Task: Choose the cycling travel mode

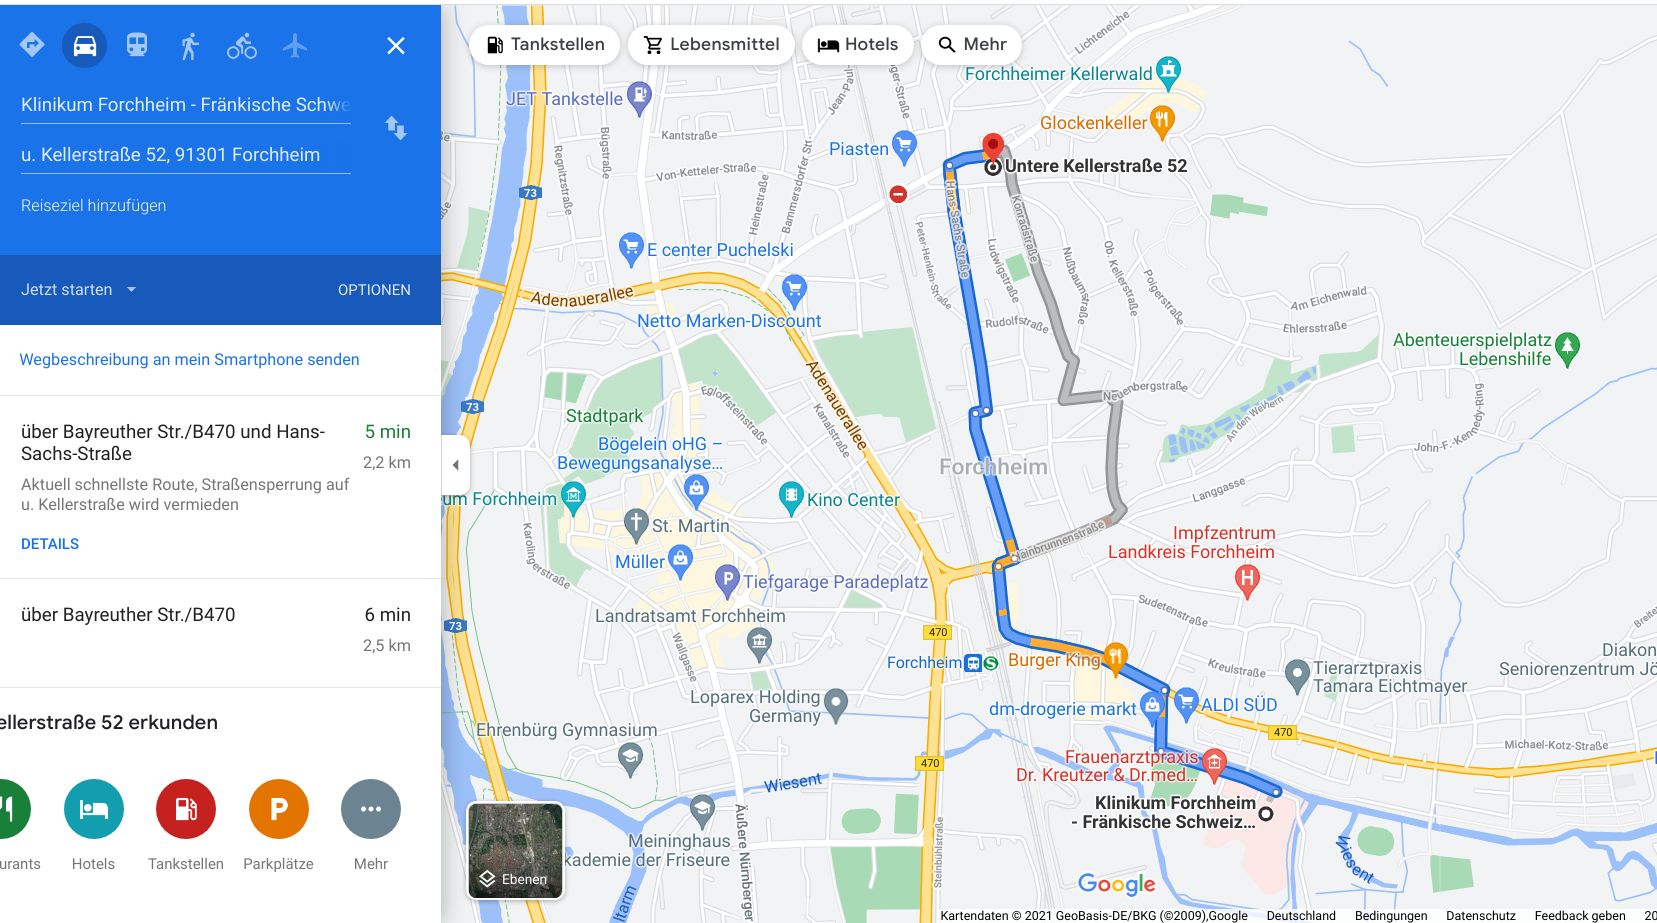Action: 242,46
